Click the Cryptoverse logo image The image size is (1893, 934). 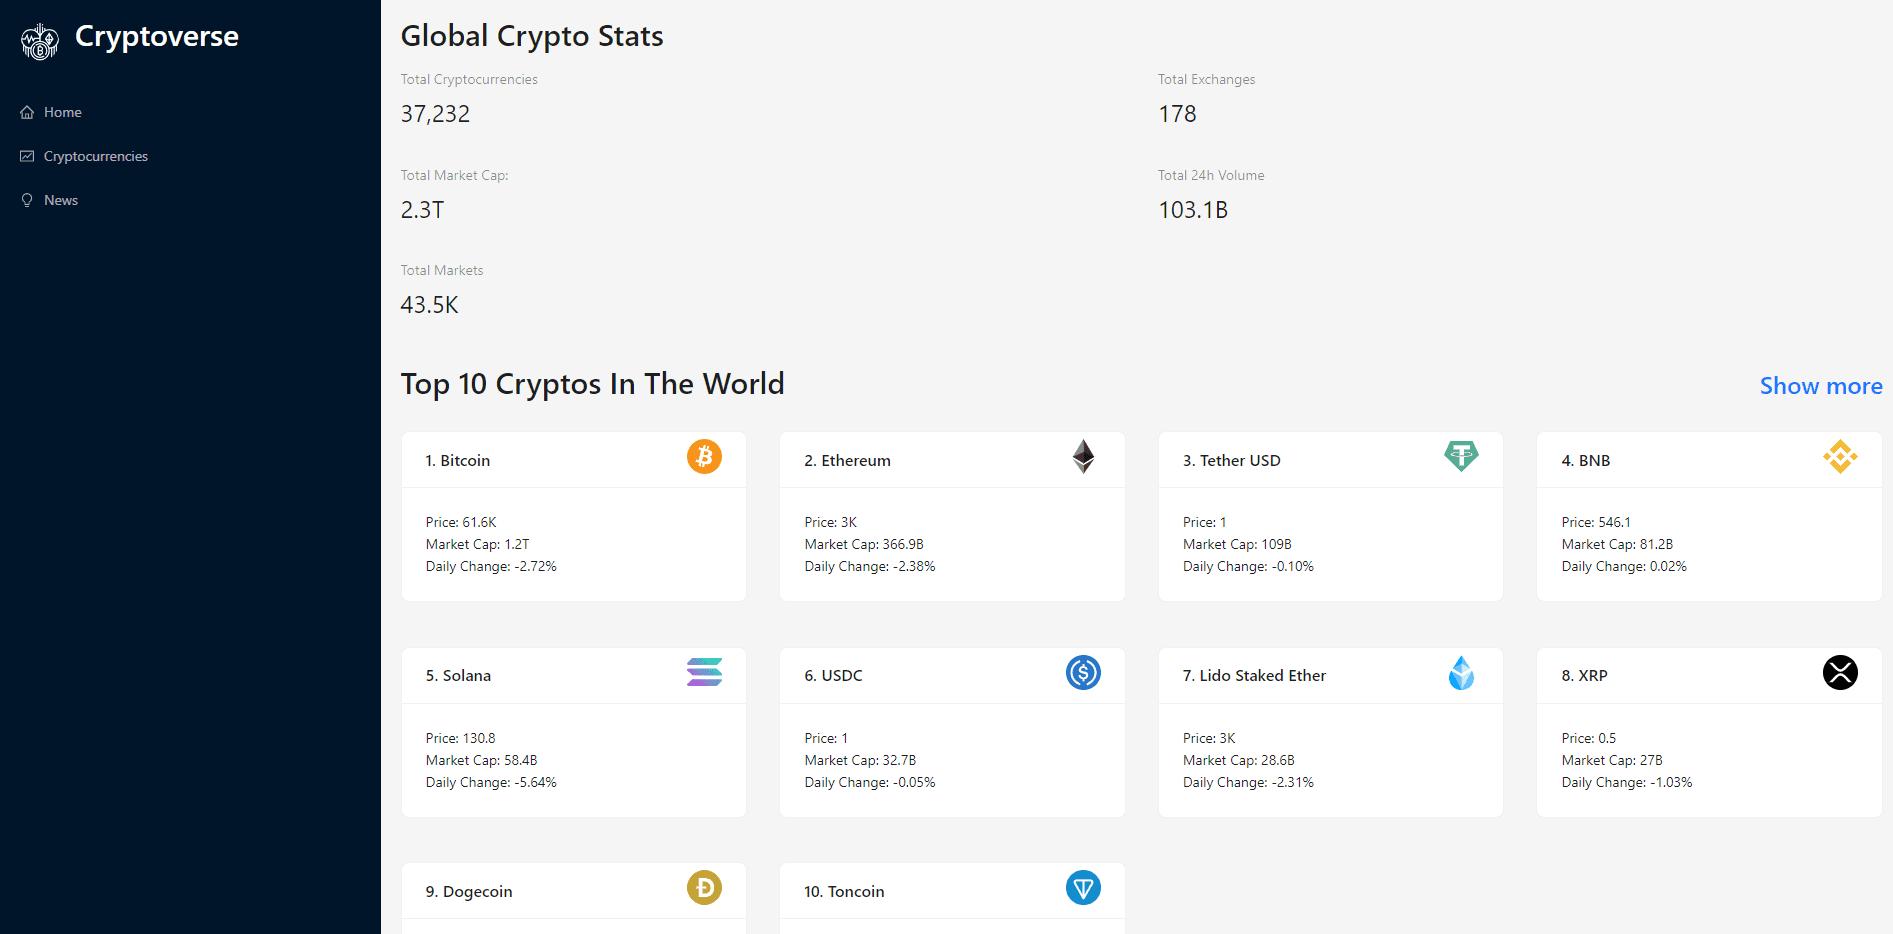(40, 42)
